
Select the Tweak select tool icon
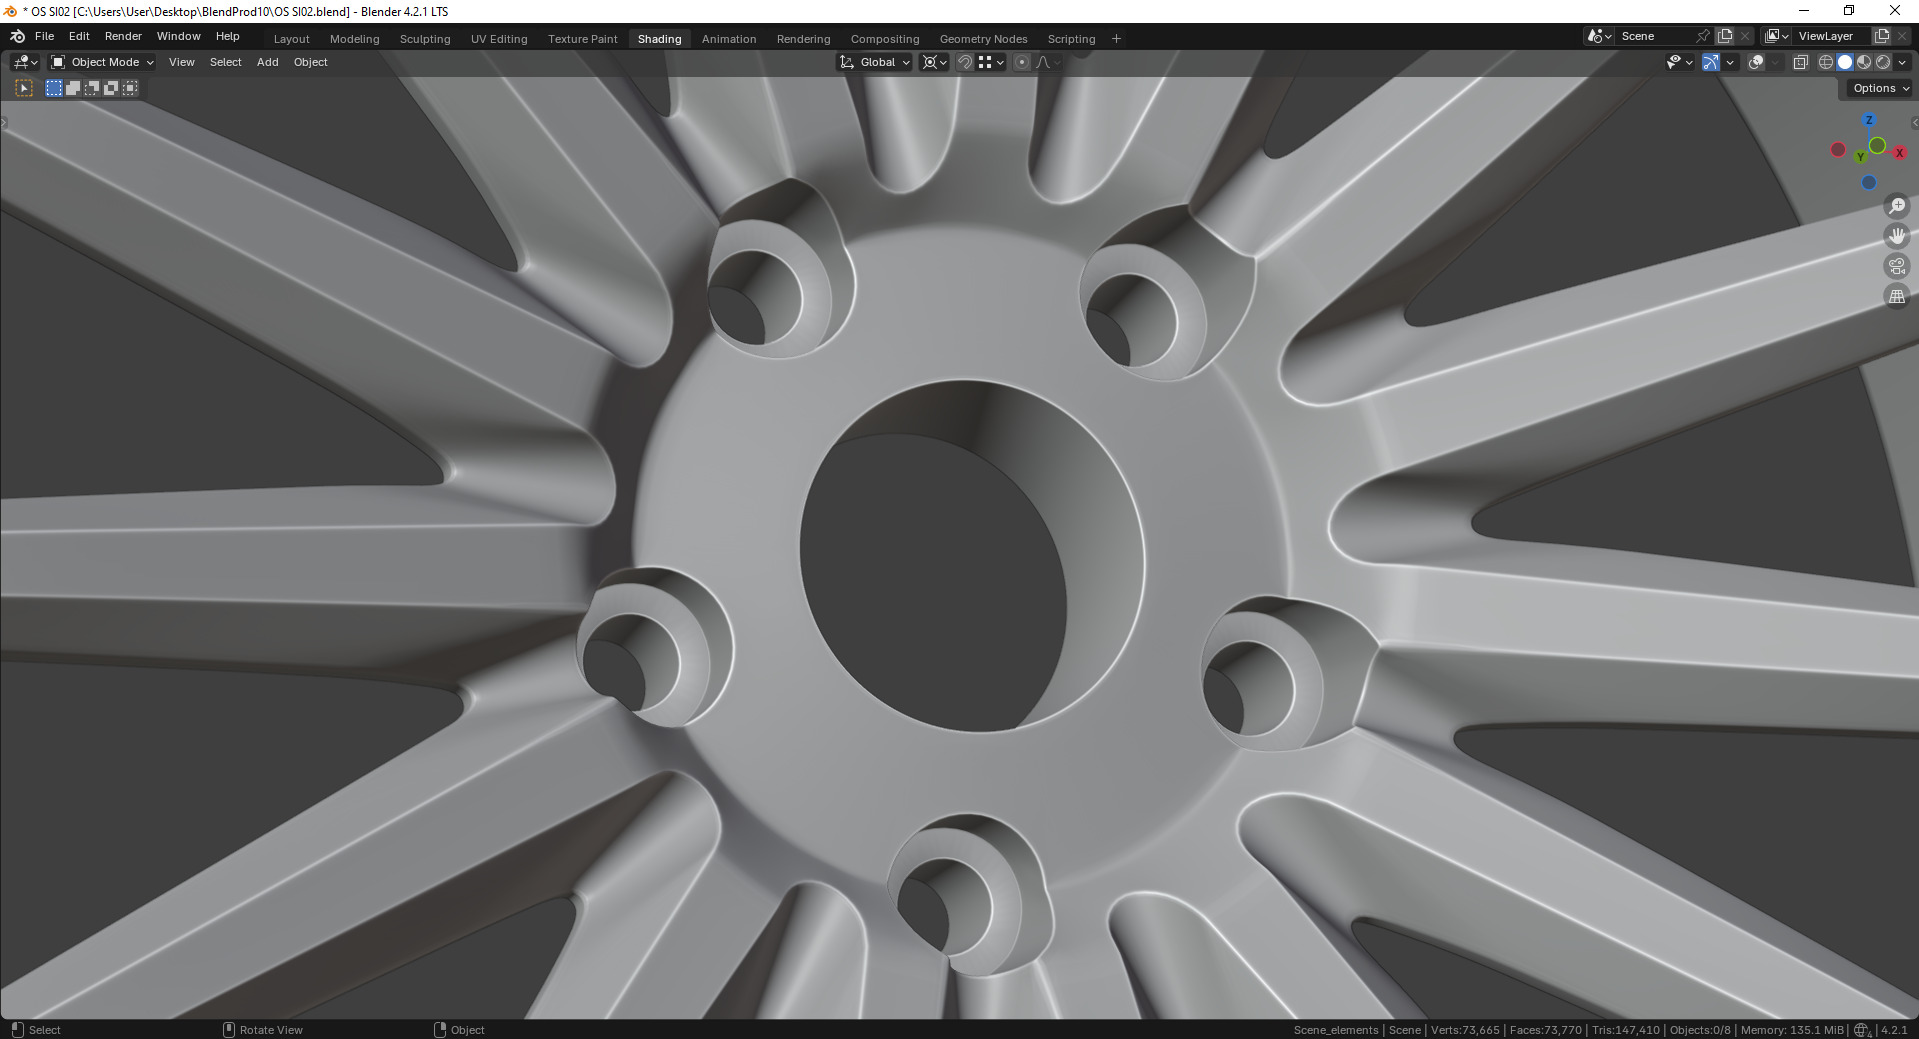(25, 88)
